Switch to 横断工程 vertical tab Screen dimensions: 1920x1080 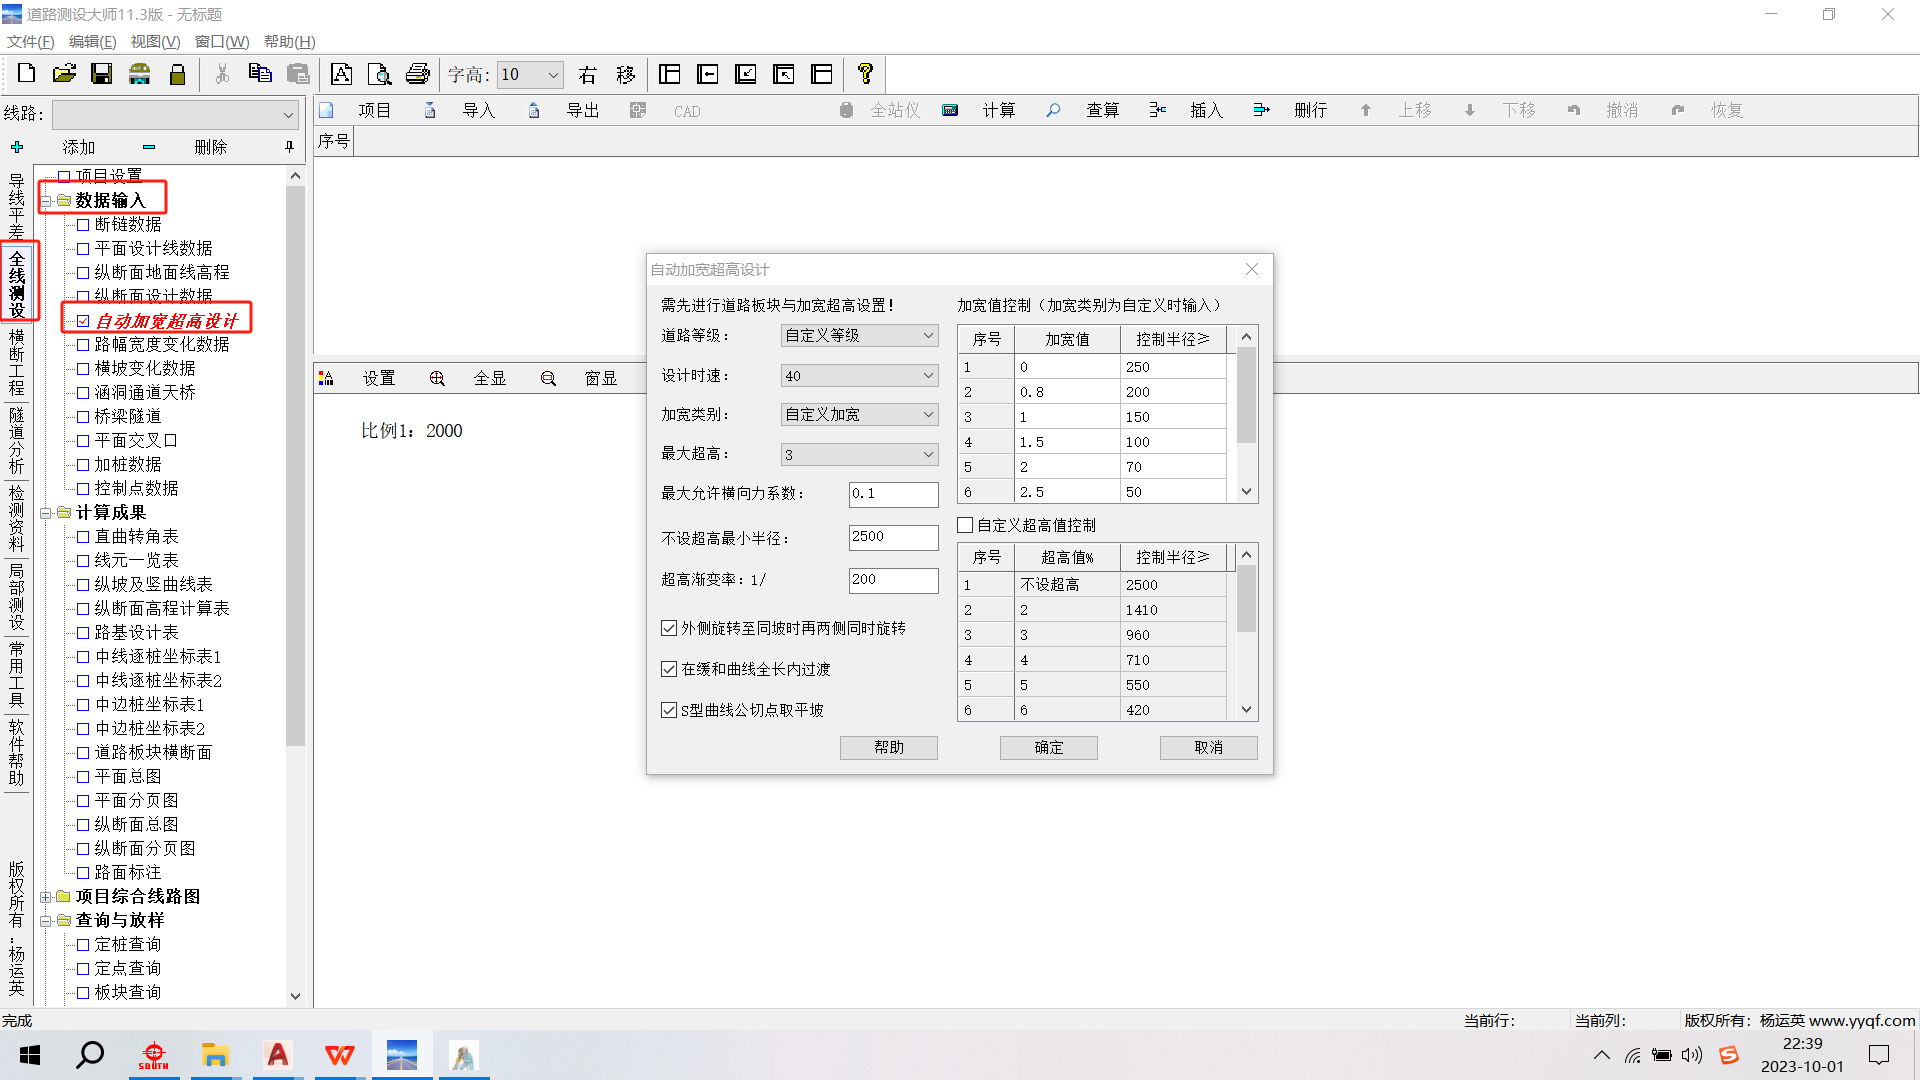click(16, 362)
